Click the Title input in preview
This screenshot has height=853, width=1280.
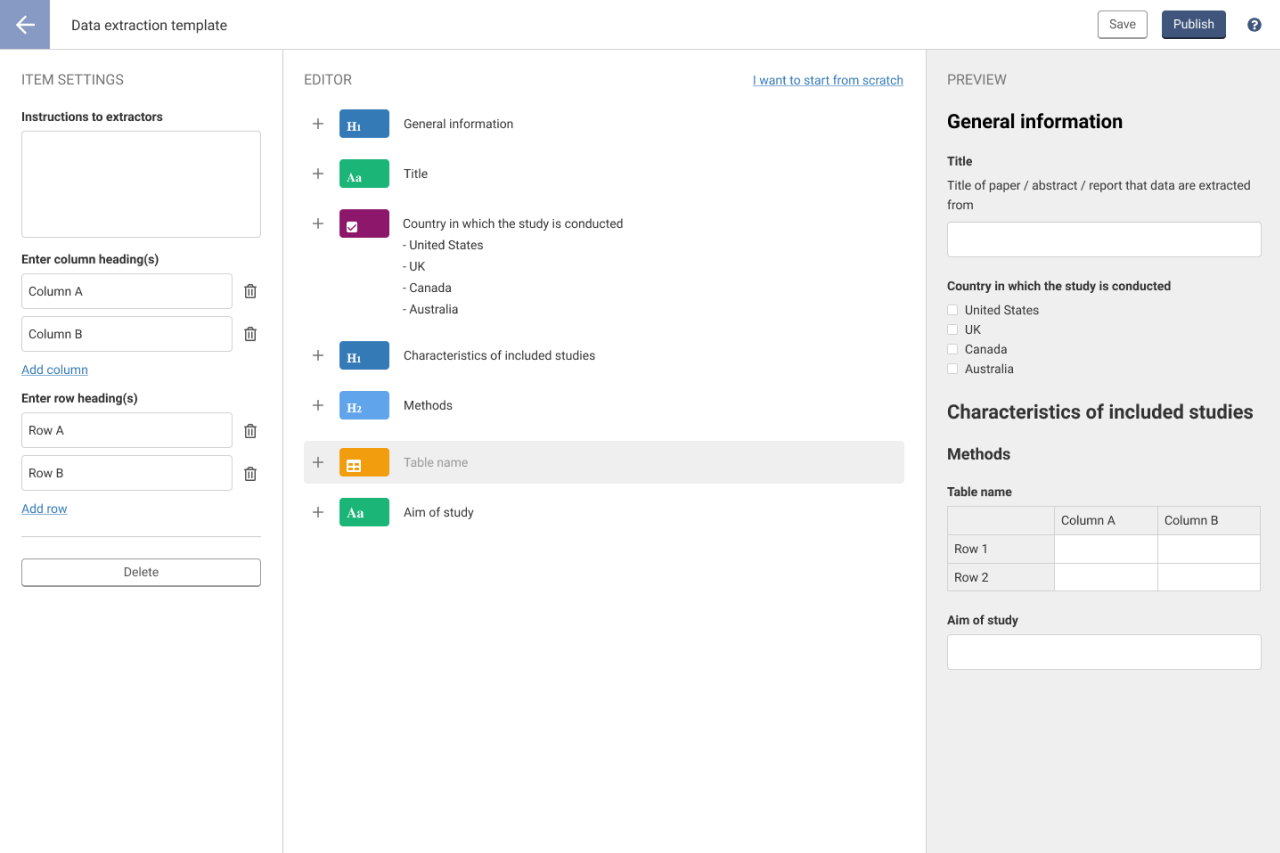click(x=1104, y=240)
